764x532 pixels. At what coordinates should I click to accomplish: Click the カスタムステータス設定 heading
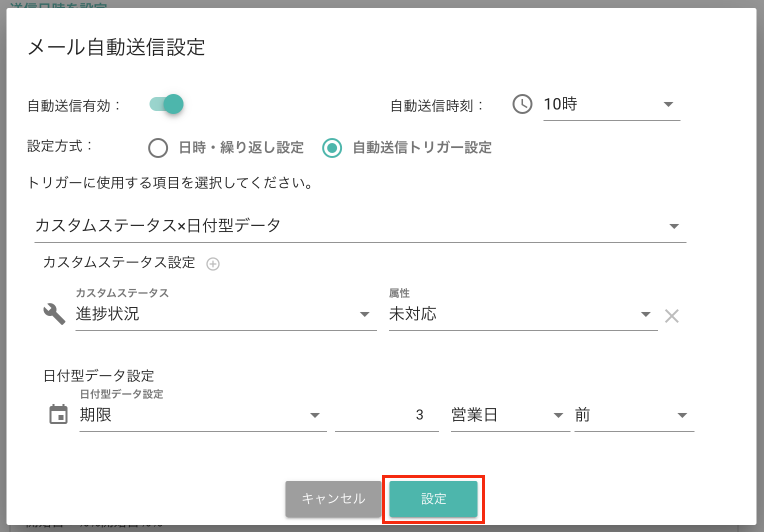[x=119, y=263]
